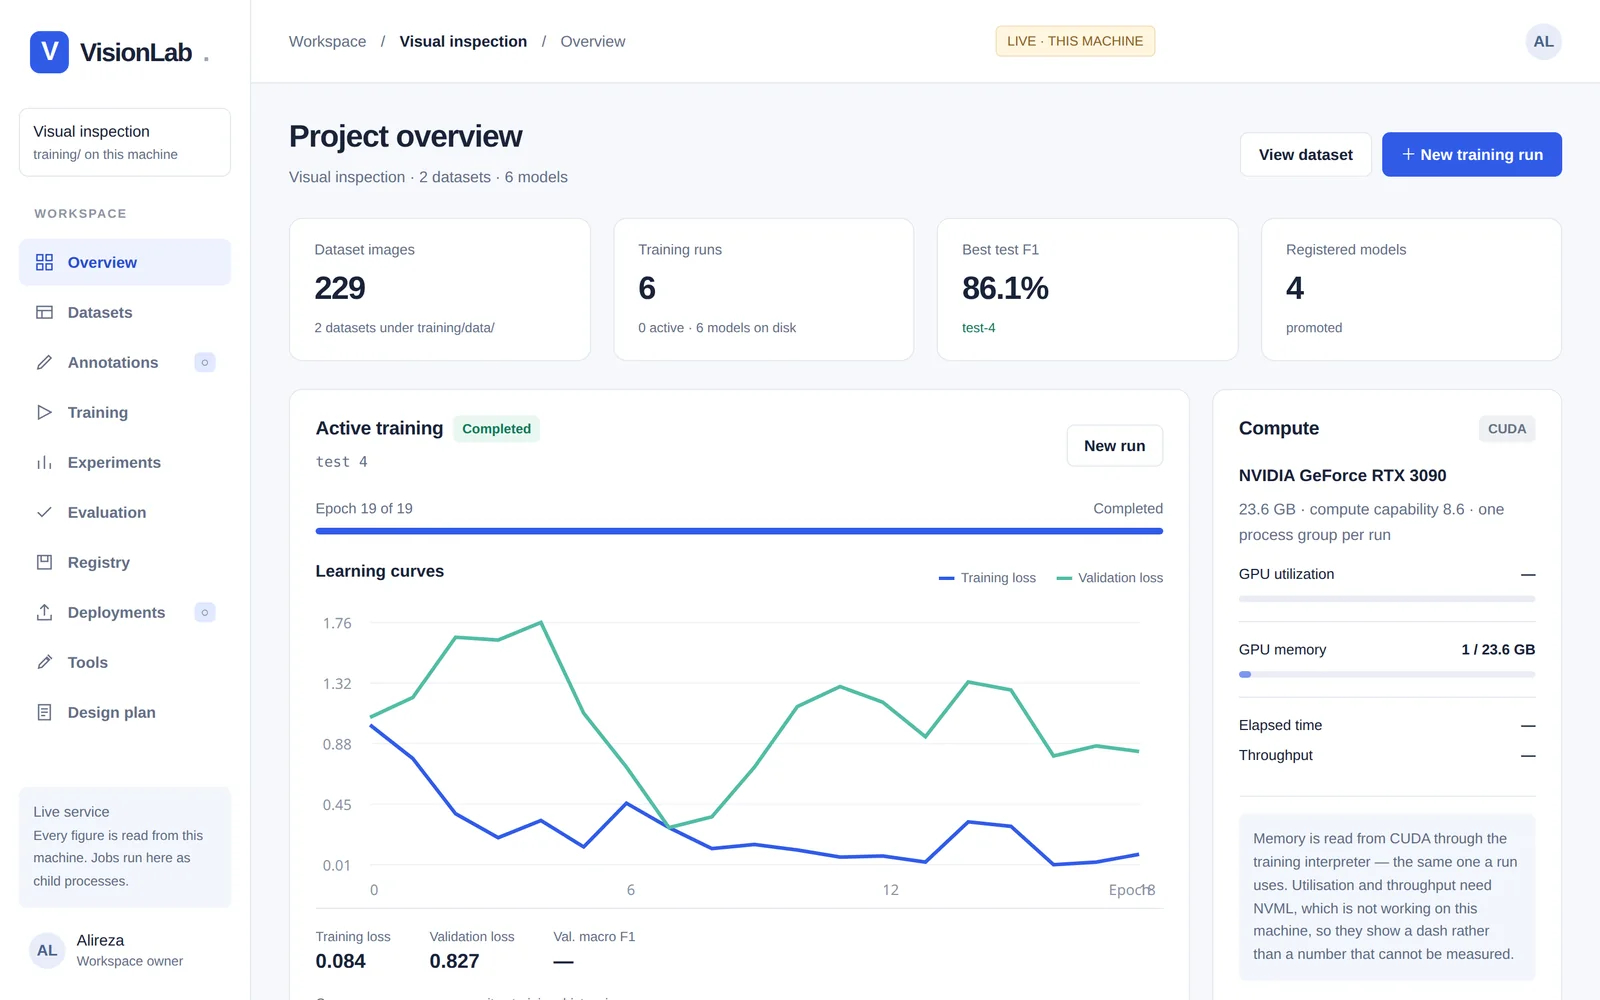Click the test-4 link under Best F1
Viewport: 1600px width, 1000px height.
pyautogui.click(x=978, y=328)
